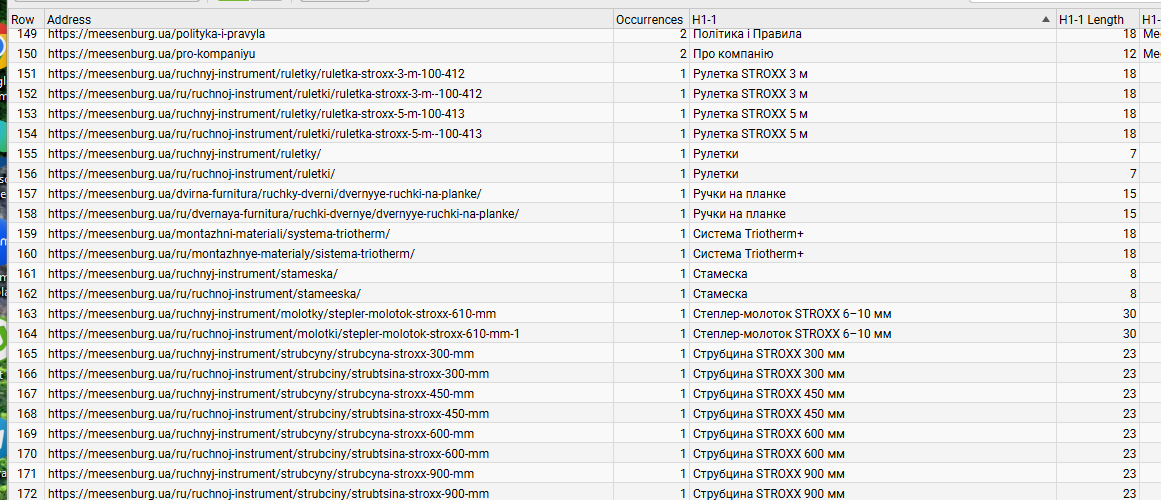Select strubcyna-stroxx-300-mm URL in row 165
Image resolution: width=1161 pixels, height=500 pixels.
[261, 353]
